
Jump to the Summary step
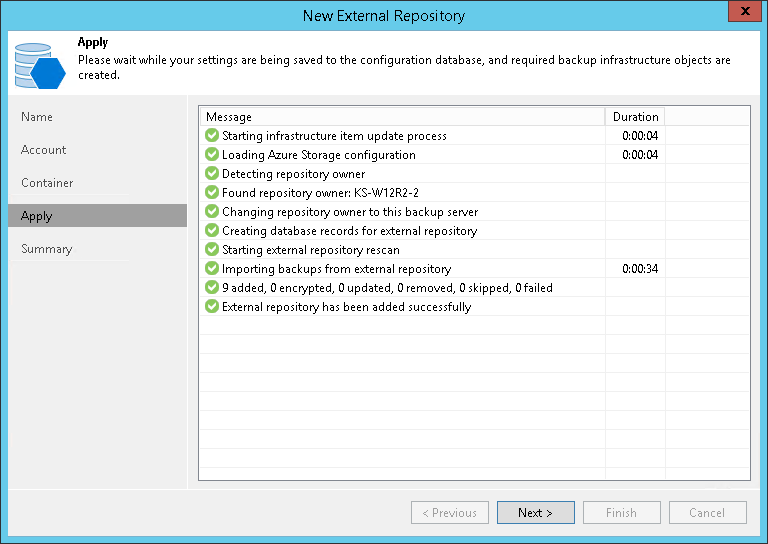pyautogui.click(x=47, y=249)
